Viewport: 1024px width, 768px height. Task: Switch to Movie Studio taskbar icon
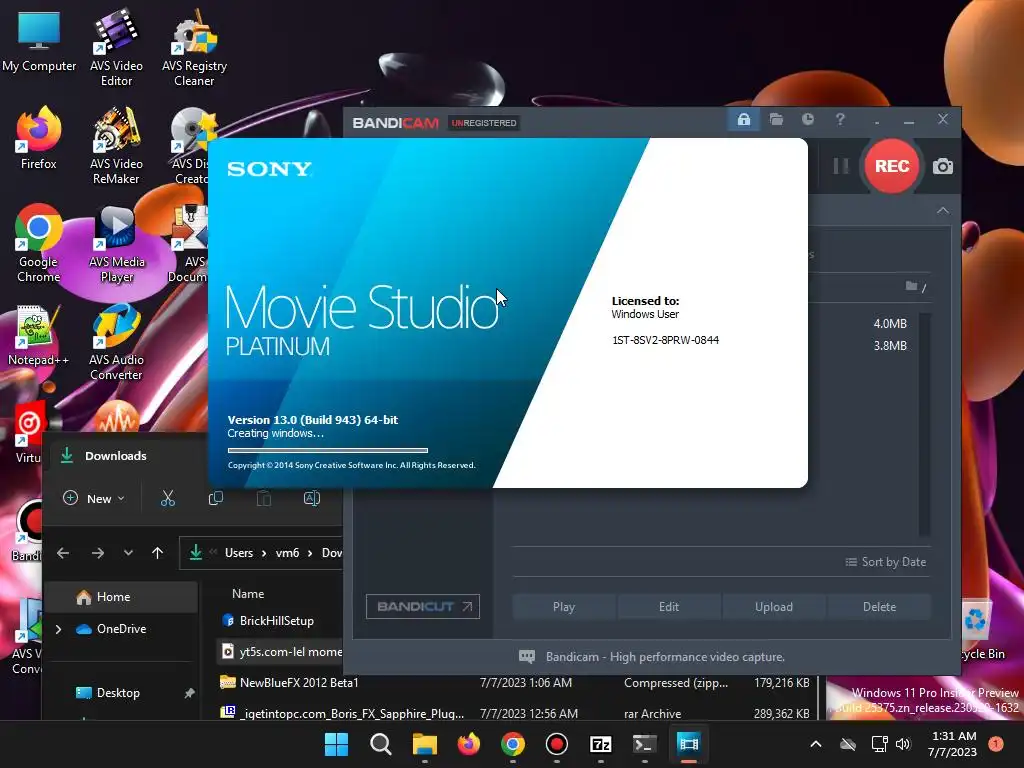(x=688, y=744)
